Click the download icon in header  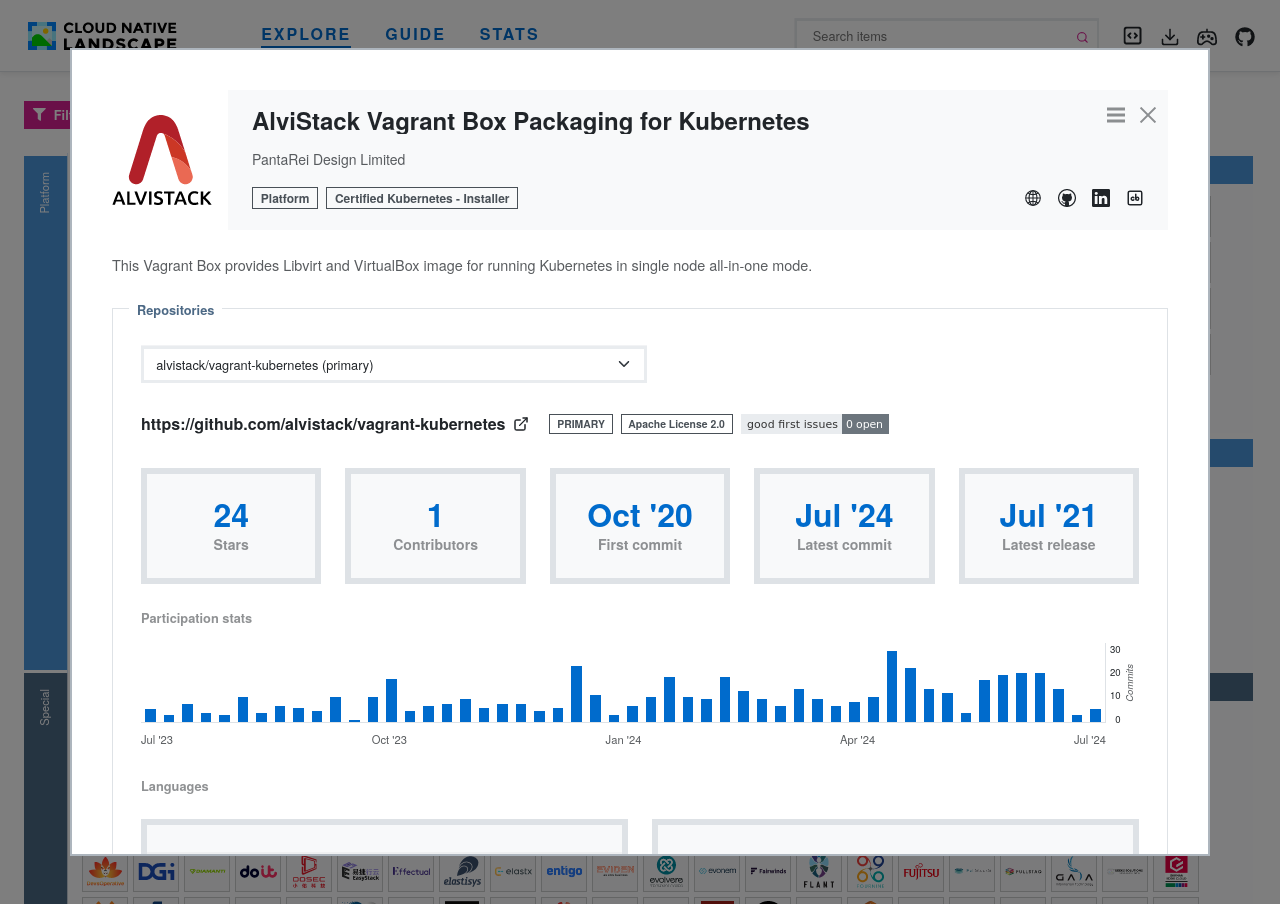pyautogui.click(x=1170, y=37)
